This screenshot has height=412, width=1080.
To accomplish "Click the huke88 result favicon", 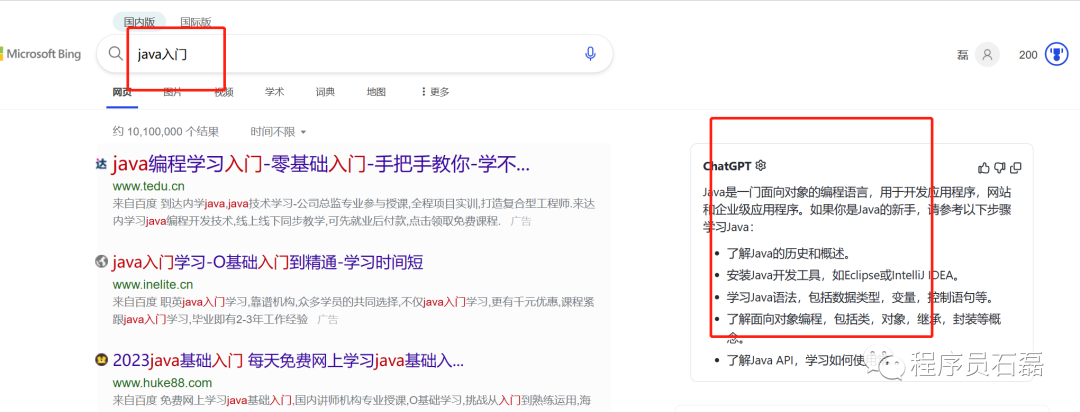I will pyautogui.click(x=101, y=360).
